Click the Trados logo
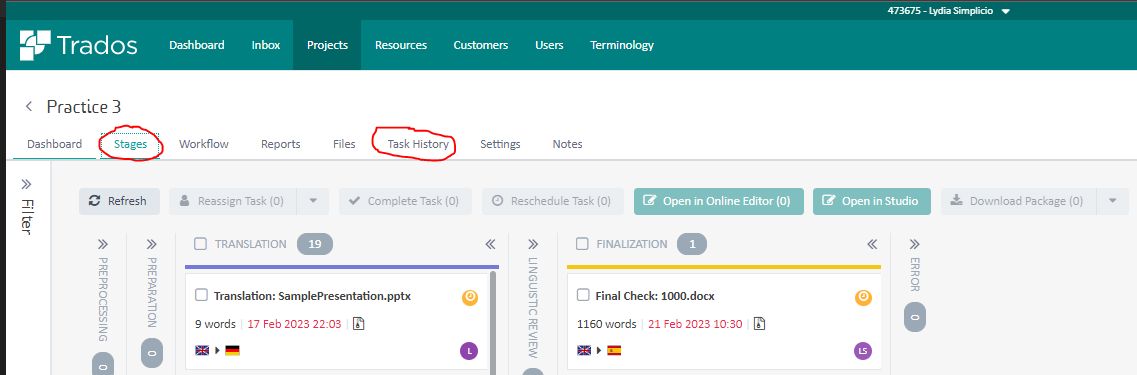Screen dimensions: 1137x375 (x=78, y=45)
